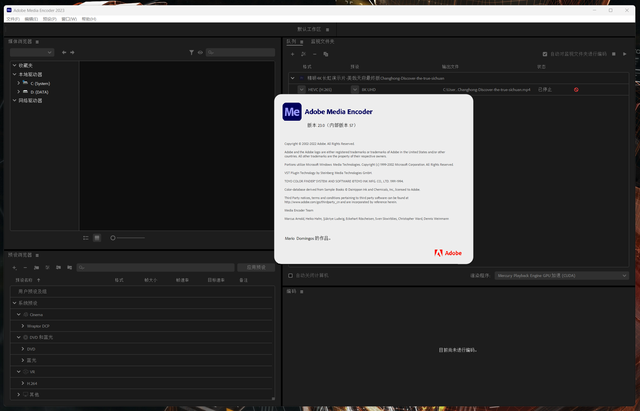Screen dimensions: 640x411
Task: Open the Encoding panel menu icon
Action: click(x=302, y=291)
